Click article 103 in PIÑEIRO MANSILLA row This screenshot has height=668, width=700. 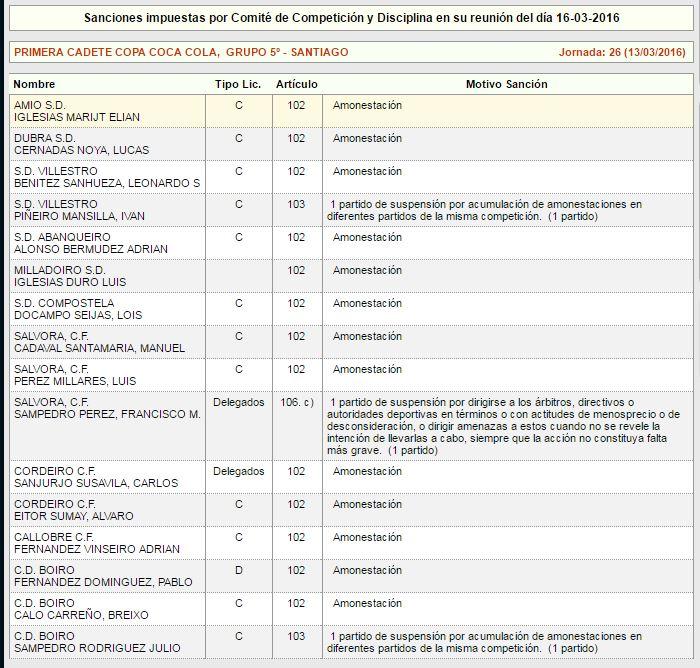click(x=296, y=205)
